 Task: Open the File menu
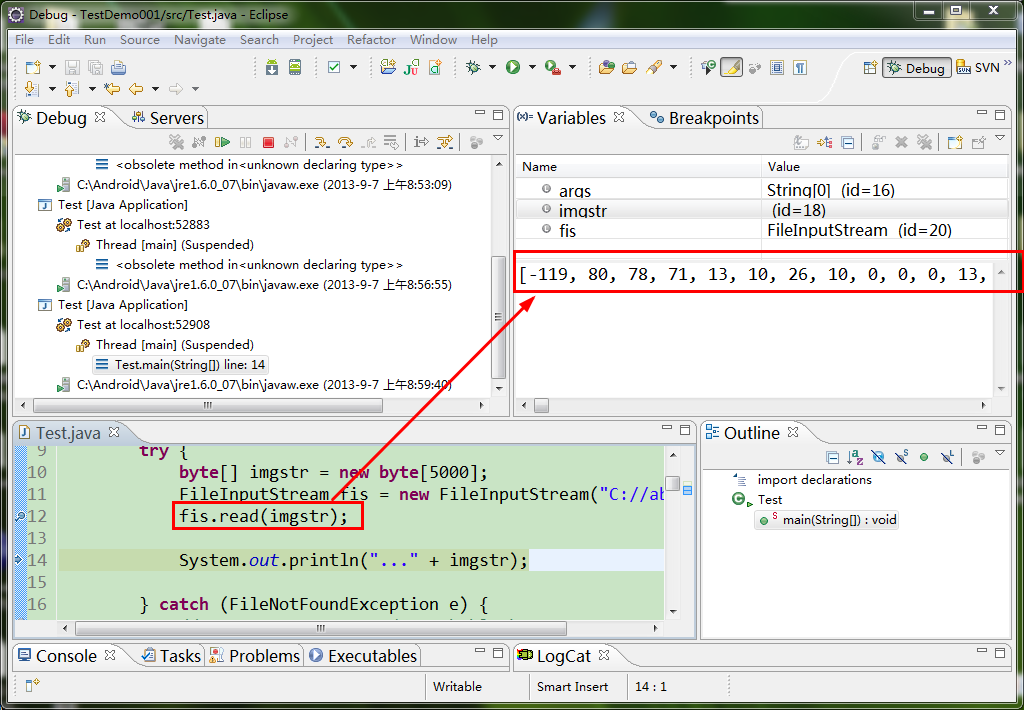click(24, 39)
